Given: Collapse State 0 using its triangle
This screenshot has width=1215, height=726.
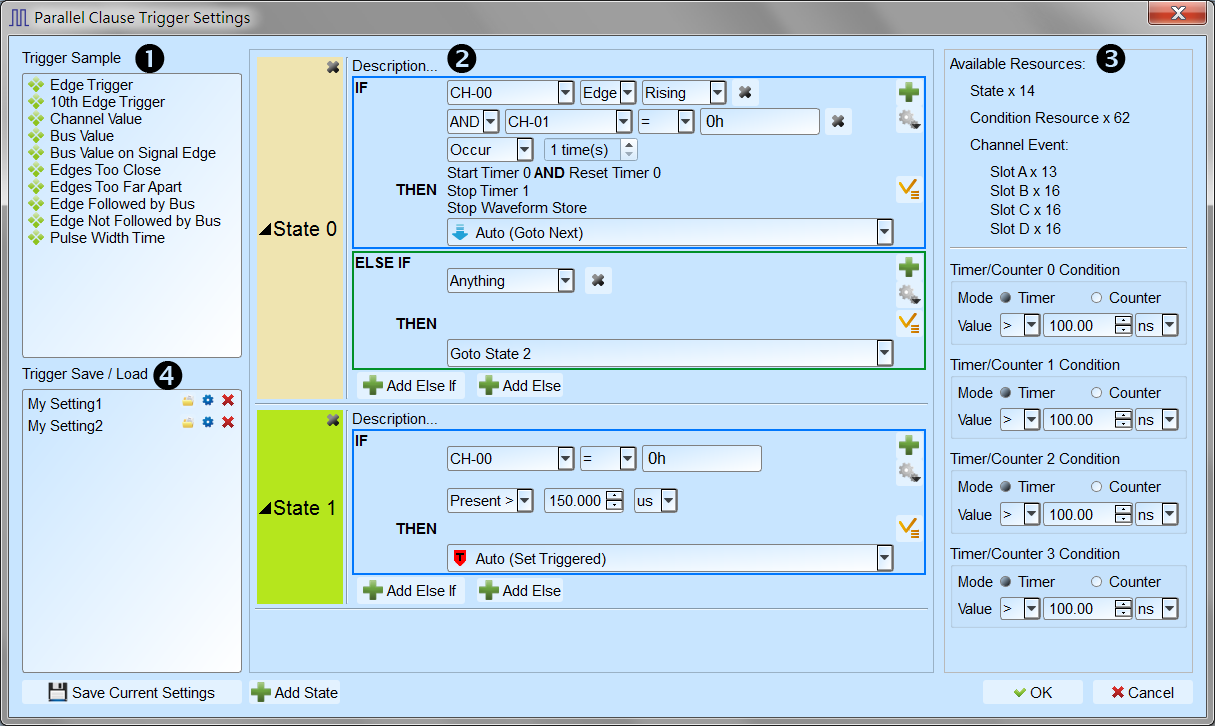Looking at the screenshot, I should (x=265, y=230).
